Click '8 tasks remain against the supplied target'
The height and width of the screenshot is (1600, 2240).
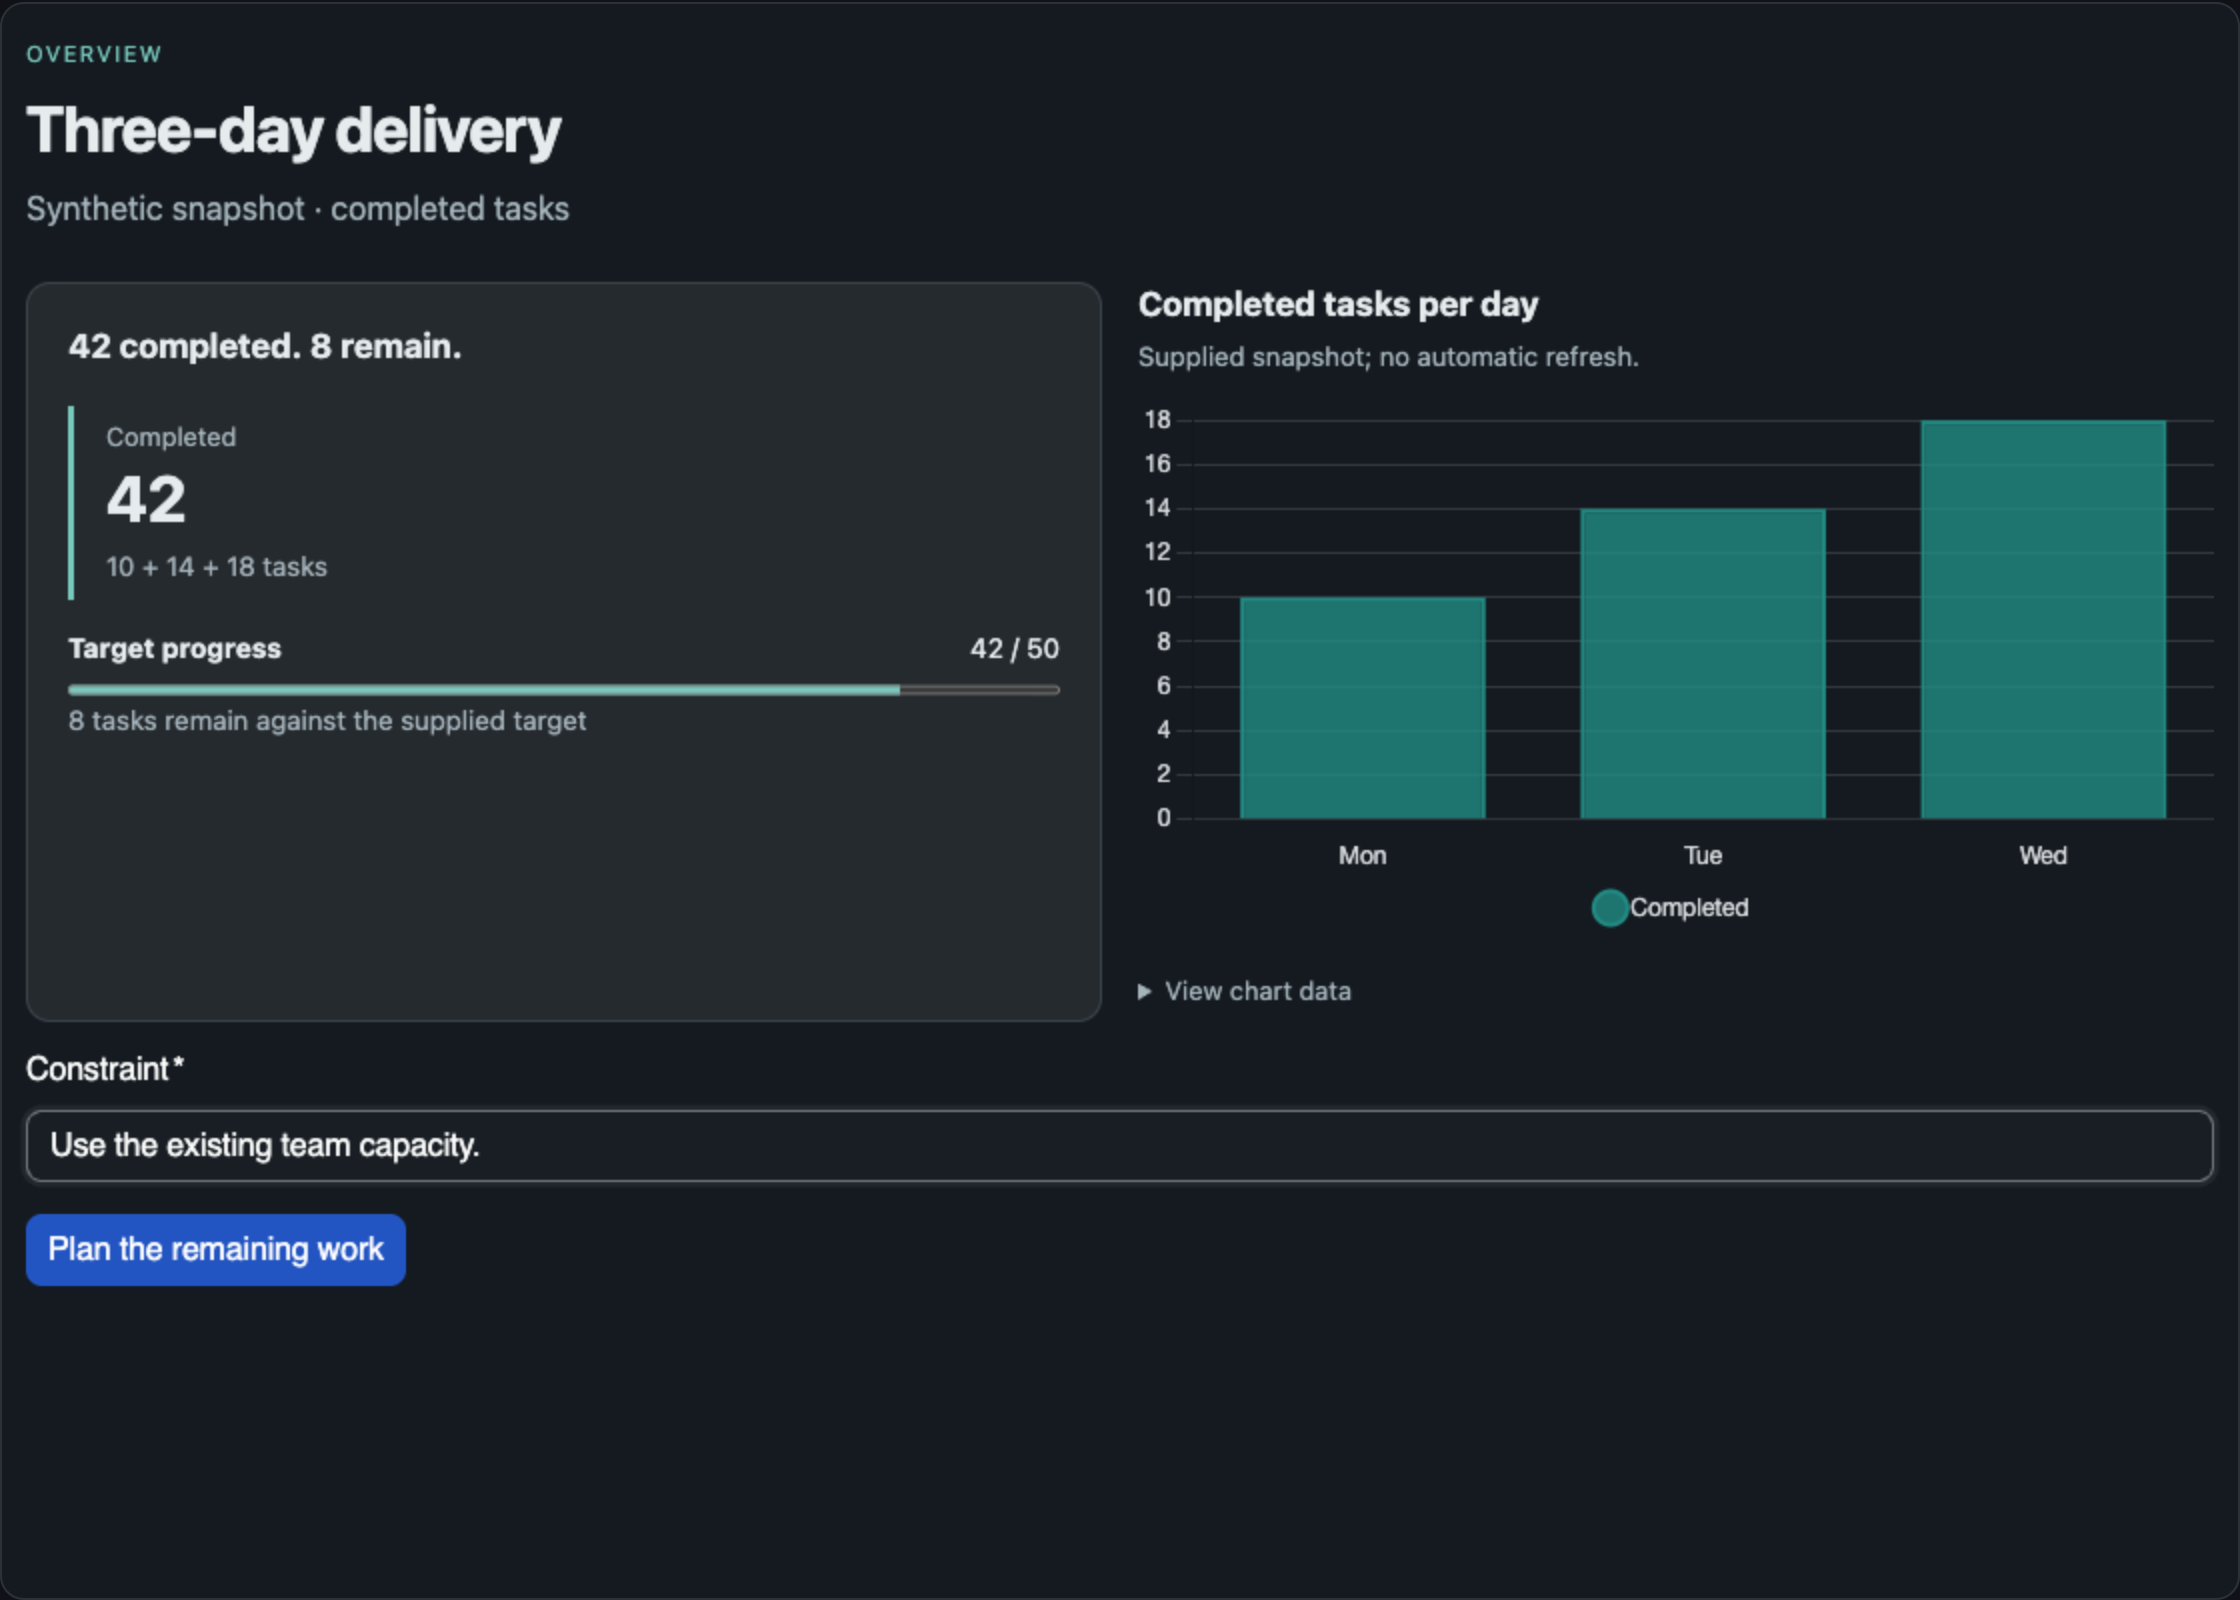pos(327,721)
